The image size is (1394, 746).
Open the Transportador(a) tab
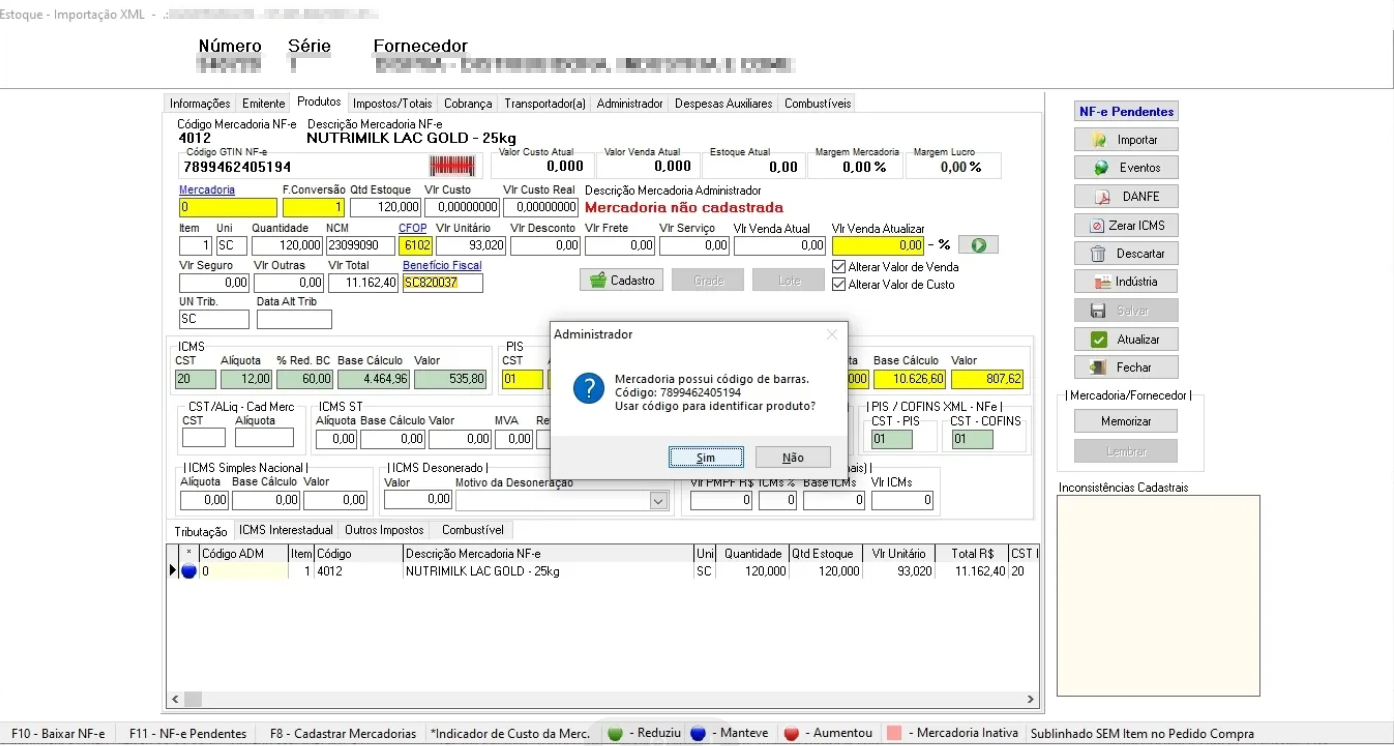545,103
